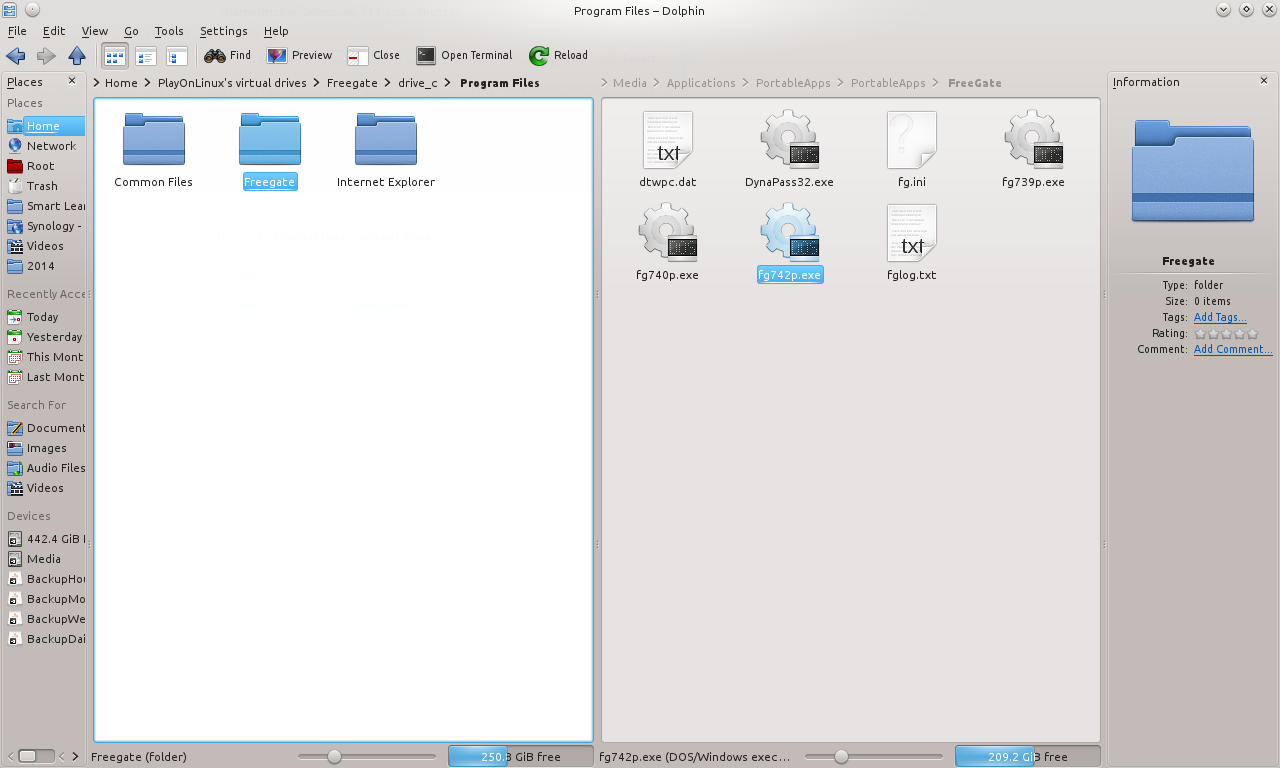Show files modified Yesterday
This screenshot has width=1280, height=768.
click(44, 337)
